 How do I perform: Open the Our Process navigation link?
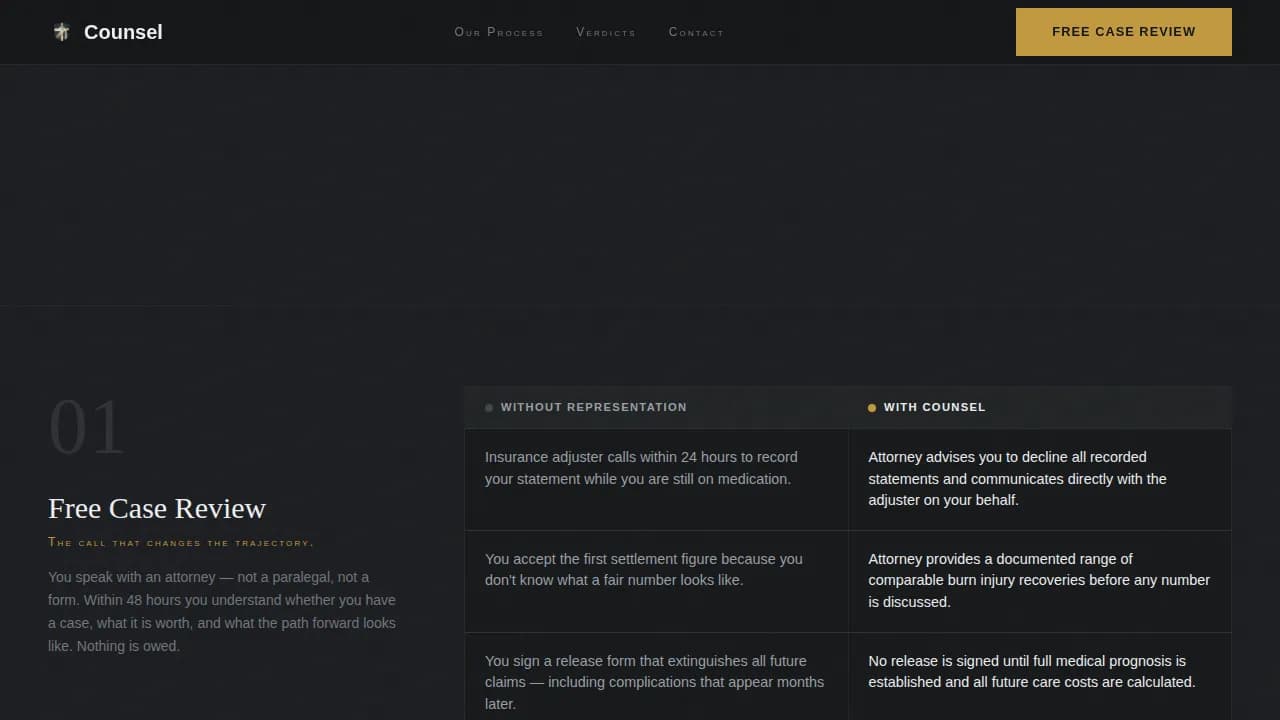click(498, 32)
